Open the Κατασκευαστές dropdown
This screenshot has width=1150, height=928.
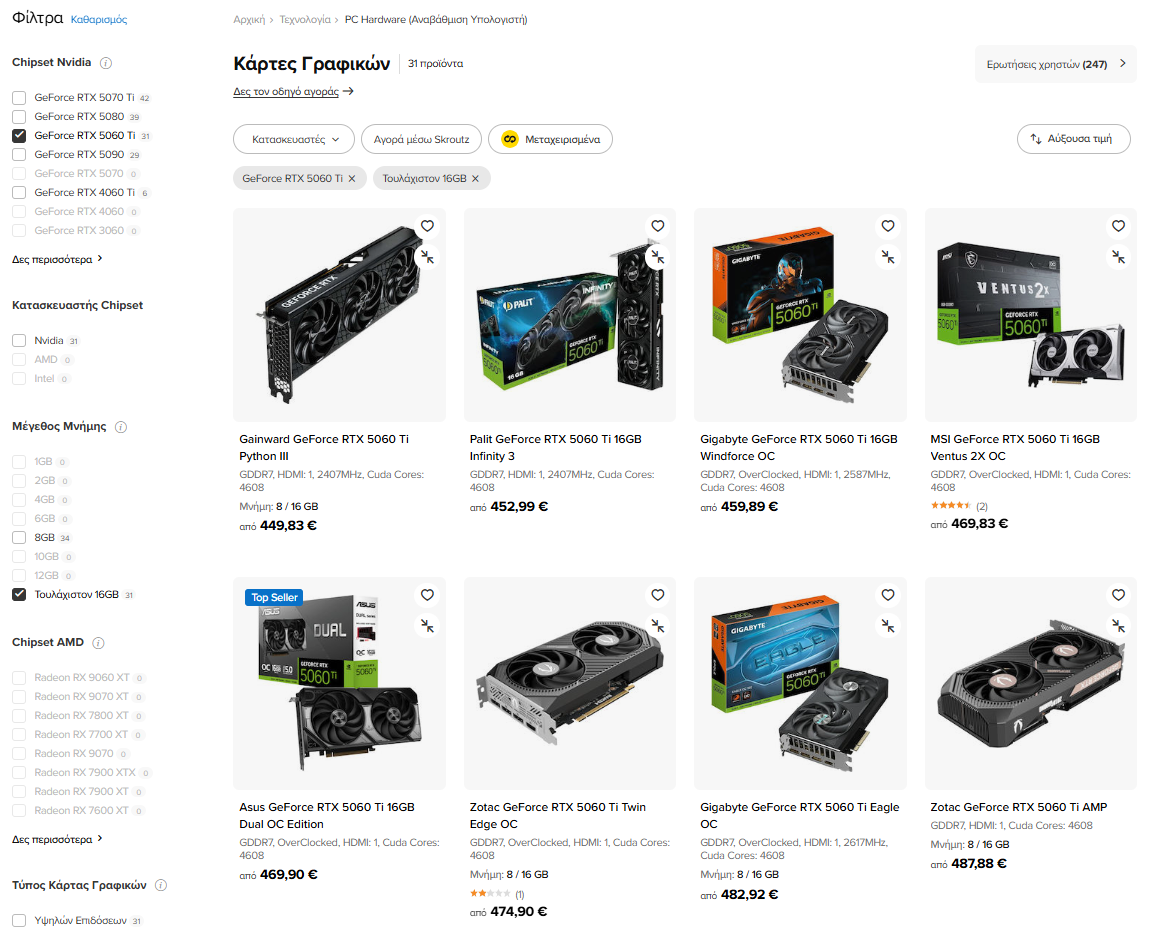[x=294, y=139]
